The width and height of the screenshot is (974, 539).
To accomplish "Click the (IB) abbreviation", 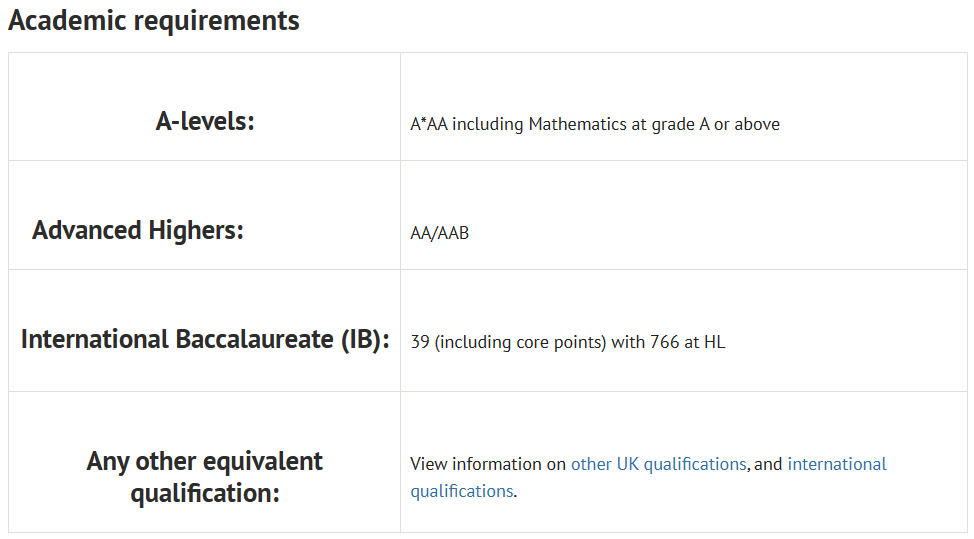I will 365,340.
